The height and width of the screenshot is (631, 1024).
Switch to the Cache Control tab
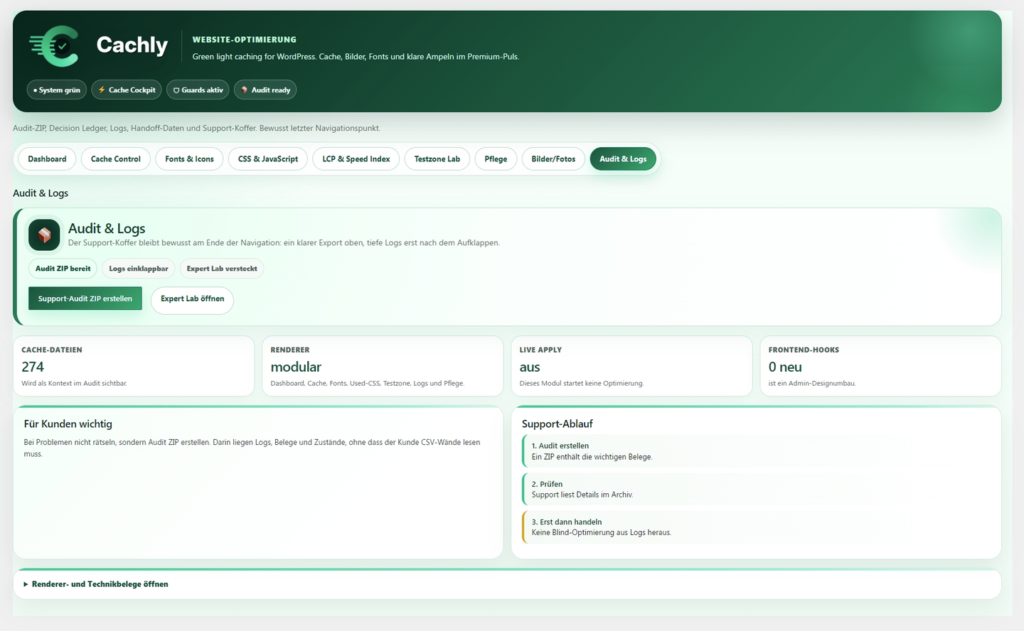(116, 159)
